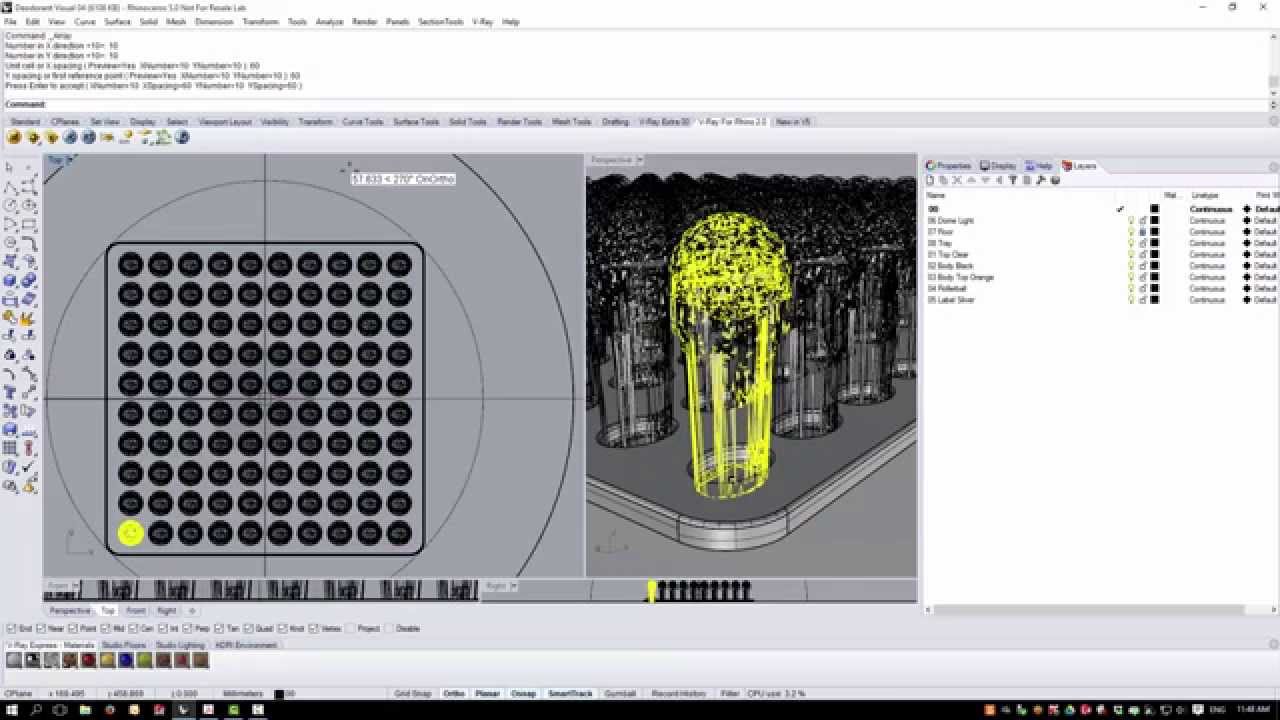Open the Front viewport title dropdown

point(76,586)
